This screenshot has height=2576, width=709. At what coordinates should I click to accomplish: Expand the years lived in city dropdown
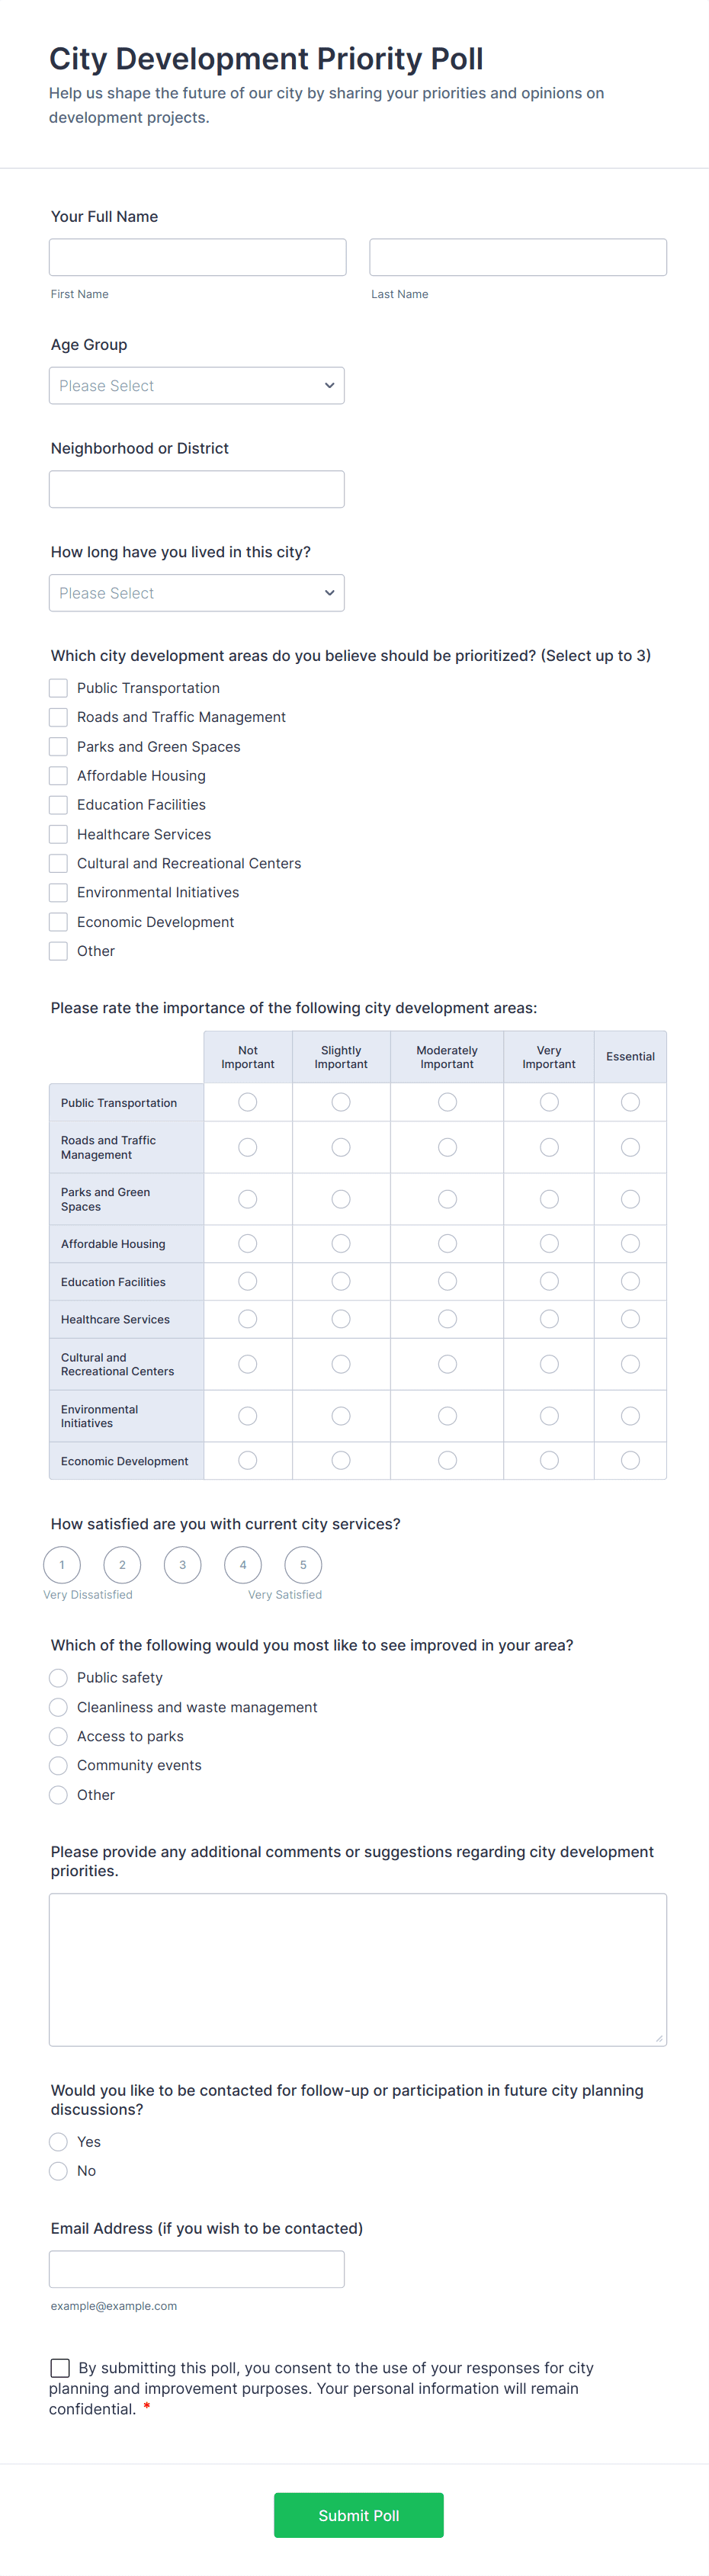[x=196, y=593]
